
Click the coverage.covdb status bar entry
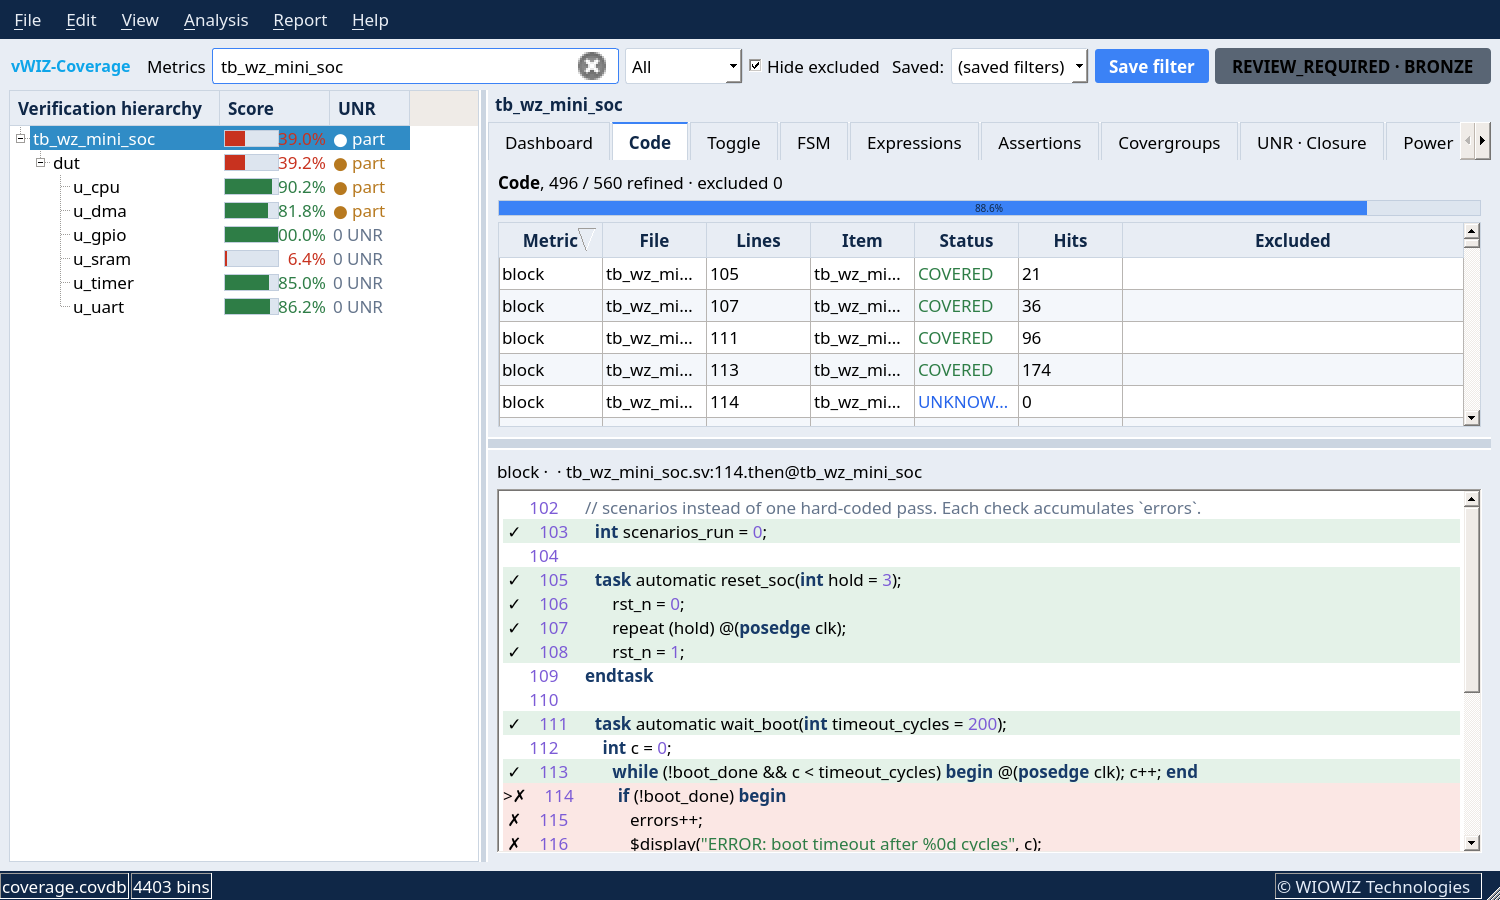tap(65, 887)
